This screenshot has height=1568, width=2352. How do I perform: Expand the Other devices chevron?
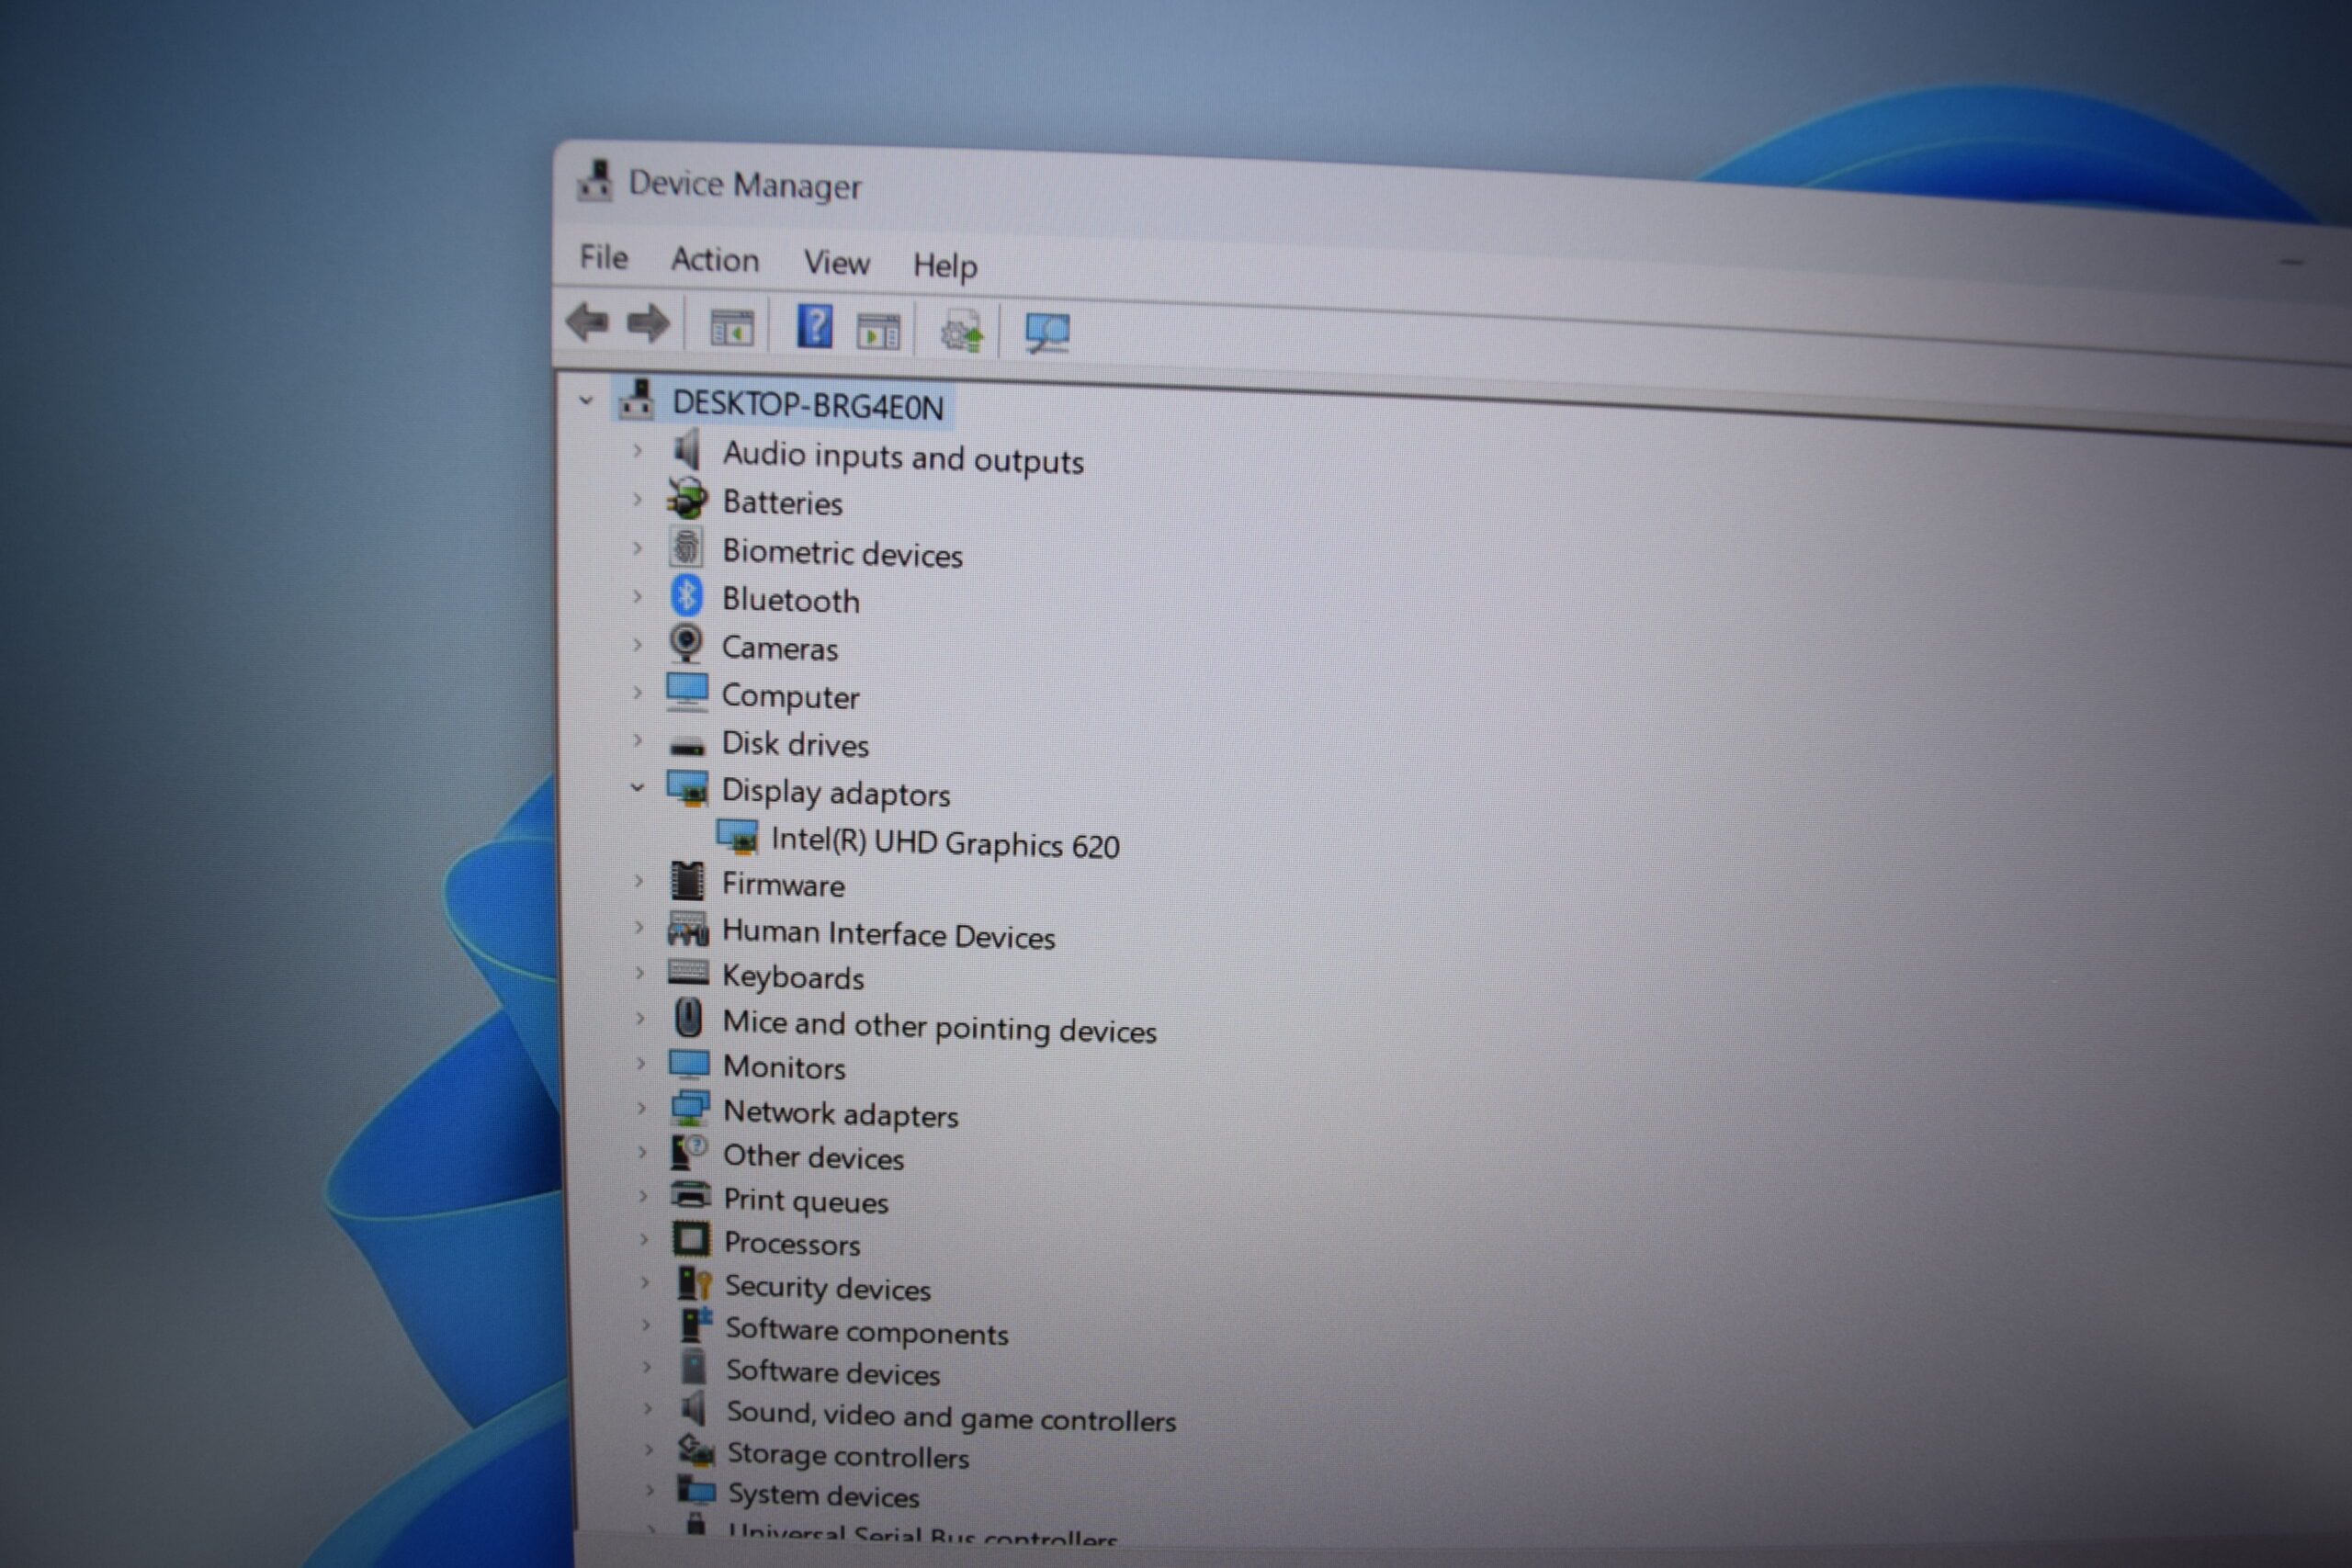(x=642, y=1152)
